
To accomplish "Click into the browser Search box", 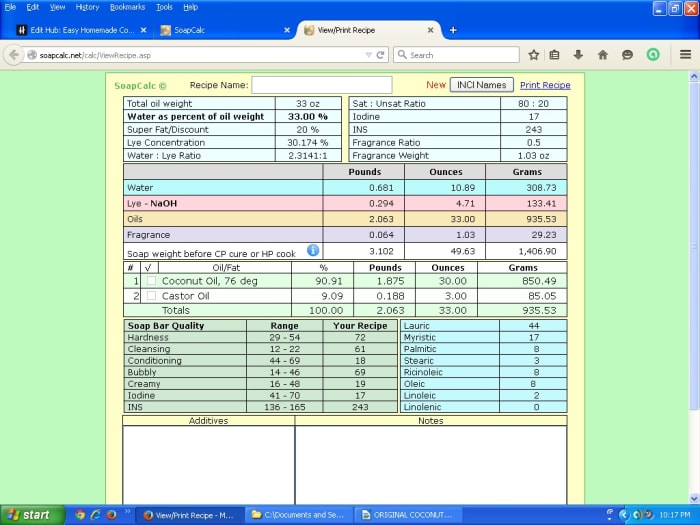I will tap(456, 55).
